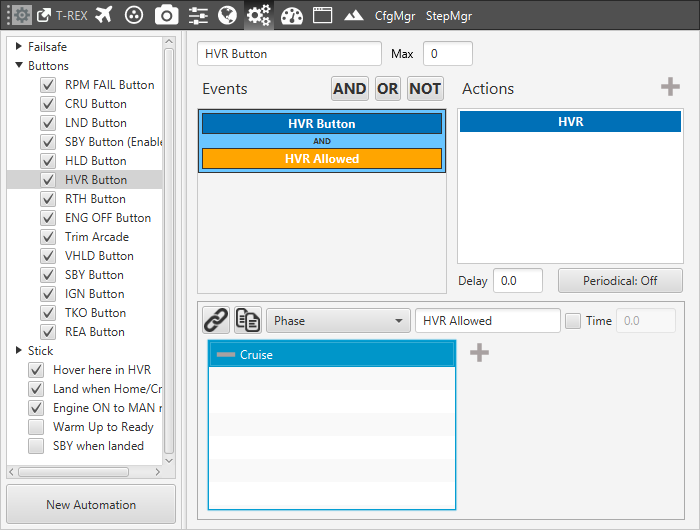Screen dimensions: 700x530
Task: Toggle the Periodical: Off button
Action: coord(620,280)
